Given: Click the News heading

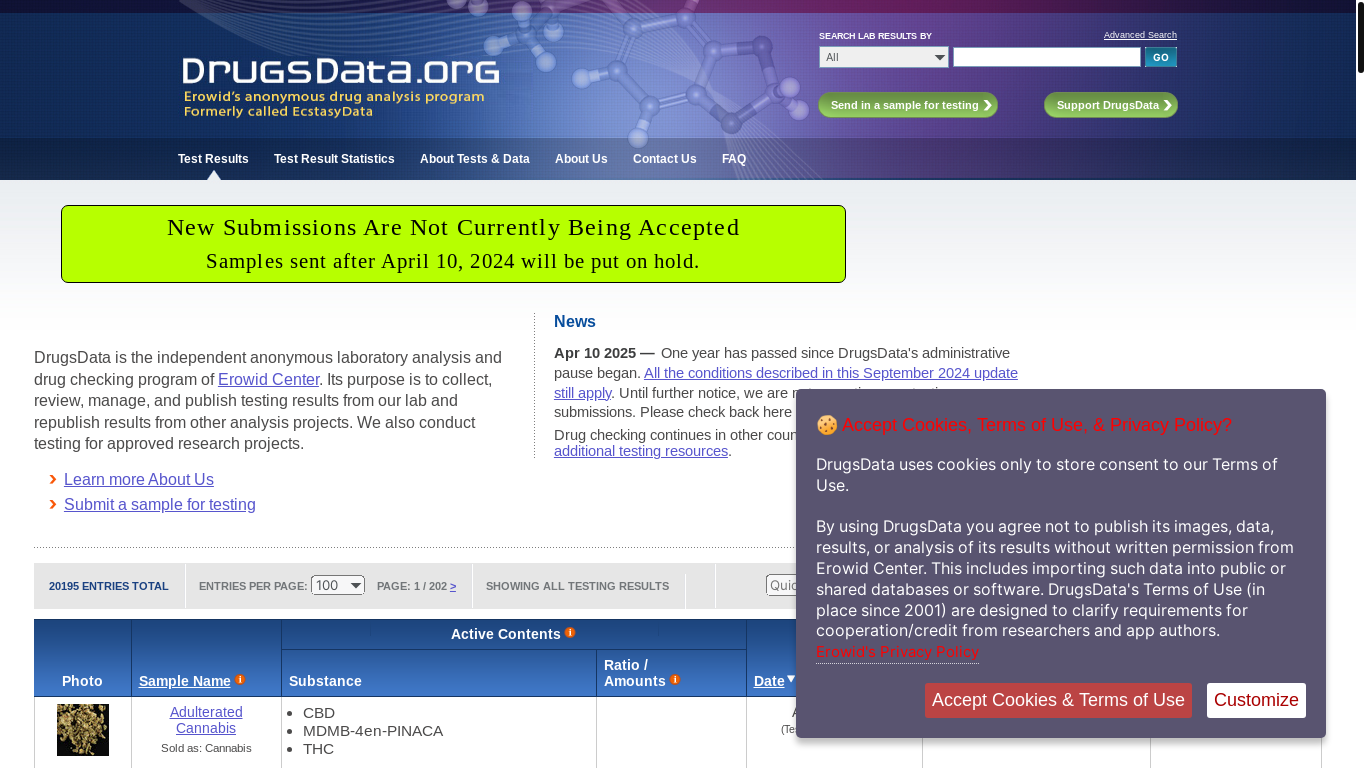Looking at the screenshot, I should (x=575, y=321).
